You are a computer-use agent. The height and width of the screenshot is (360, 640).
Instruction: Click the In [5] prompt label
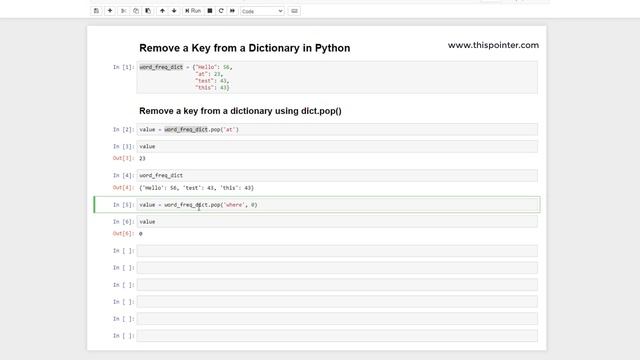pyautogui.click(x=123, y=205)
